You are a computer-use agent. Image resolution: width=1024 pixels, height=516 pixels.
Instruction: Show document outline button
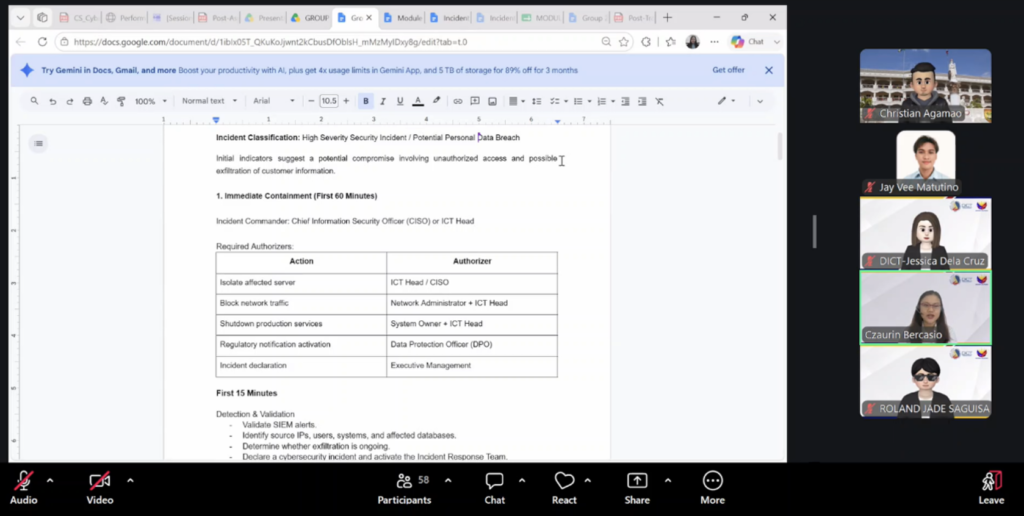point(39,144)
